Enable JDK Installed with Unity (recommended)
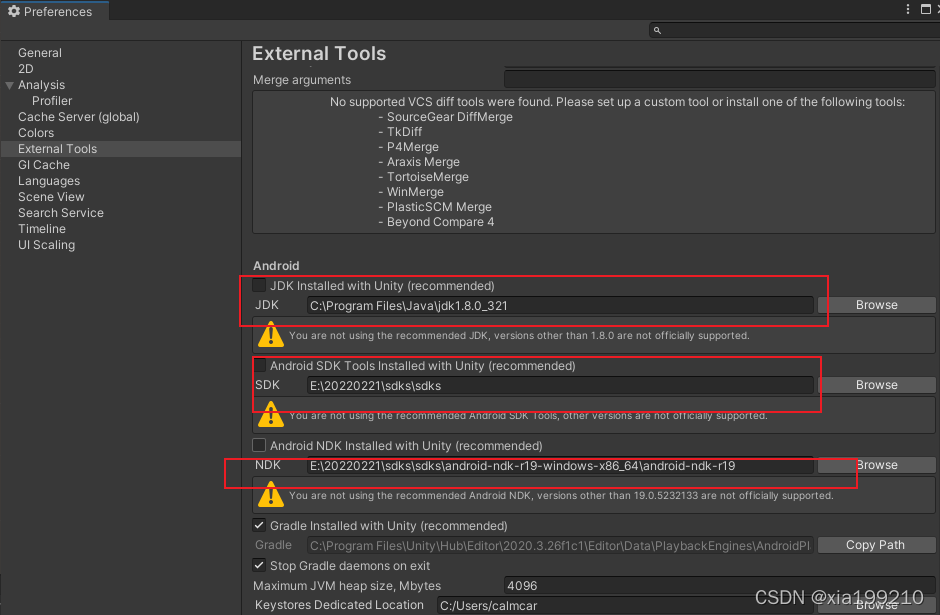The height and width of the screenshot is (615, 940). pyautogui.click(x=258, y=285)
